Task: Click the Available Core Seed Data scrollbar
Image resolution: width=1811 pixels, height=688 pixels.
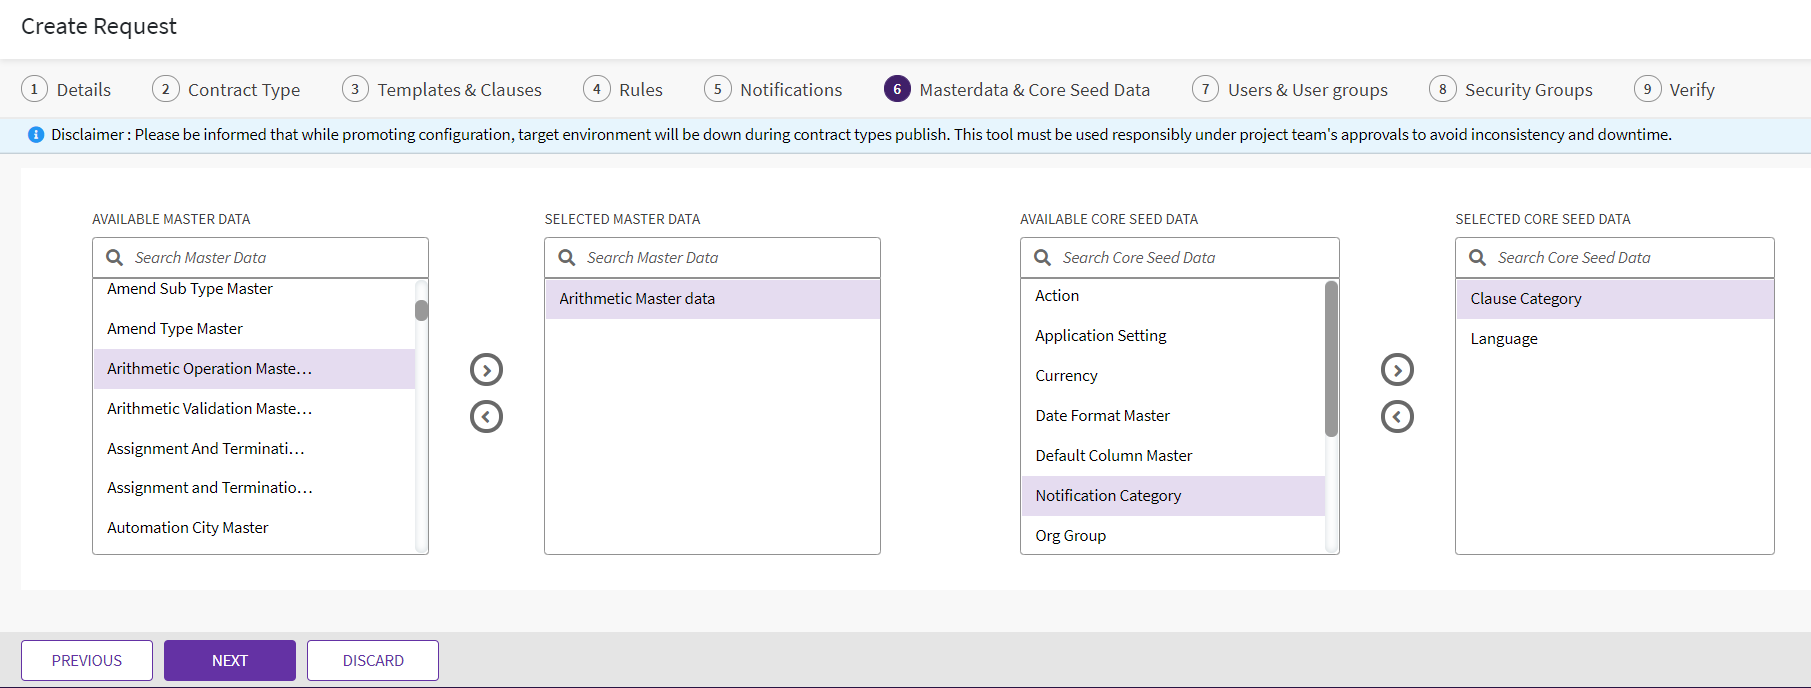Action: point(1331,360)
